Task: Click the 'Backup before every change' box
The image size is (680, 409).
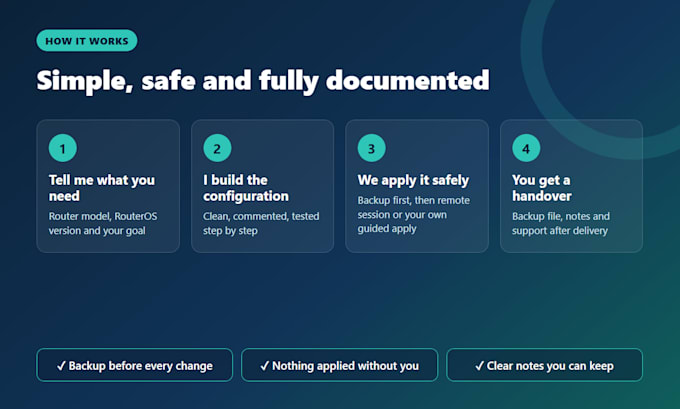Action: pos(134,365)
